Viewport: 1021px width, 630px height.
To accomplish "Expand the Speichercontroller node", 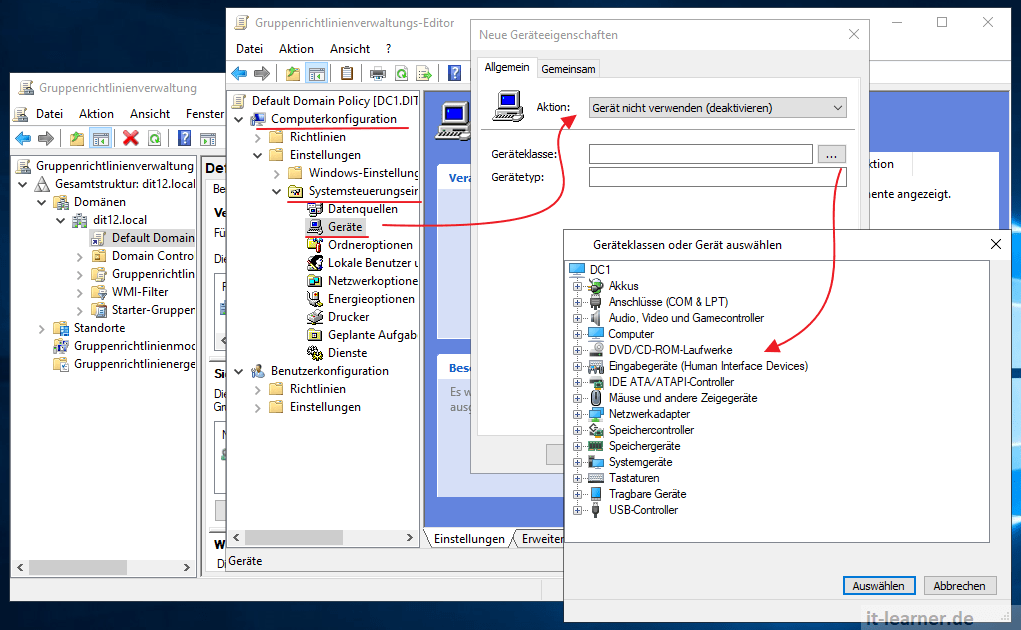I will [577, 430].
